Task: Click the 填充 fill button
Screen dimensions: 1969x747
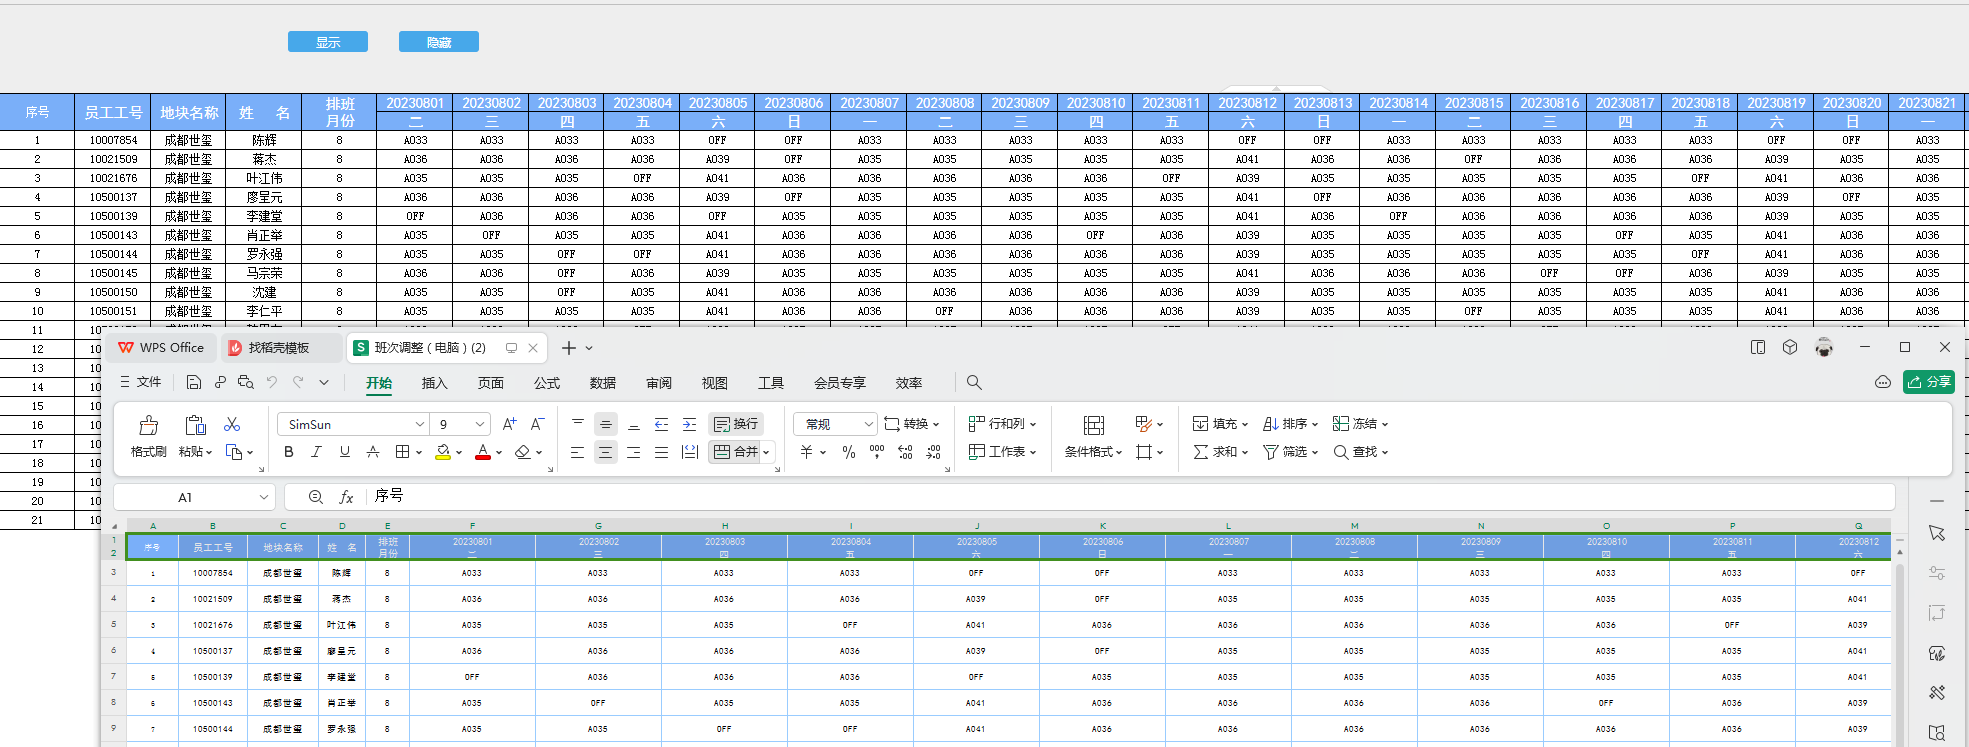Action: pos(1220,424)
